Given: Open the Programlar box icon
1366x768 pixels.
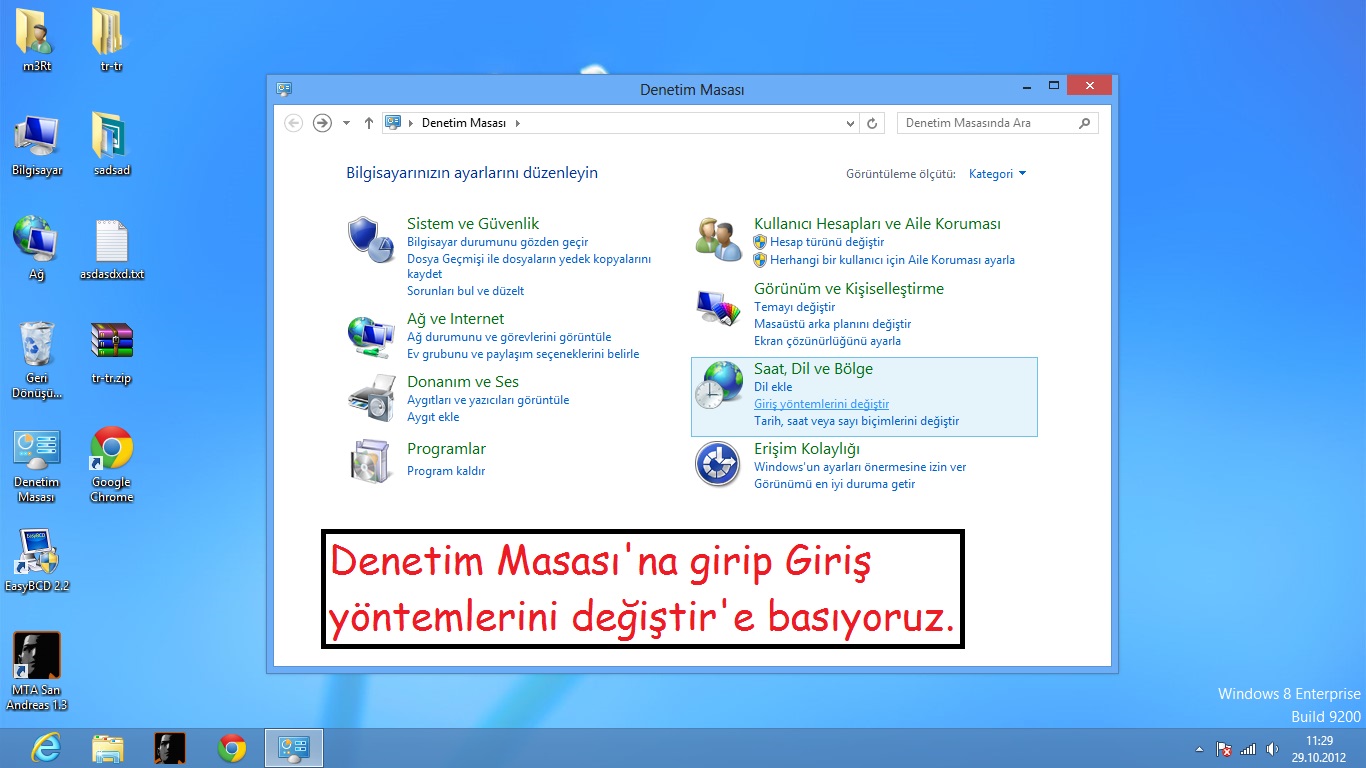Looking at the screenshot, I should pos(371,461).
